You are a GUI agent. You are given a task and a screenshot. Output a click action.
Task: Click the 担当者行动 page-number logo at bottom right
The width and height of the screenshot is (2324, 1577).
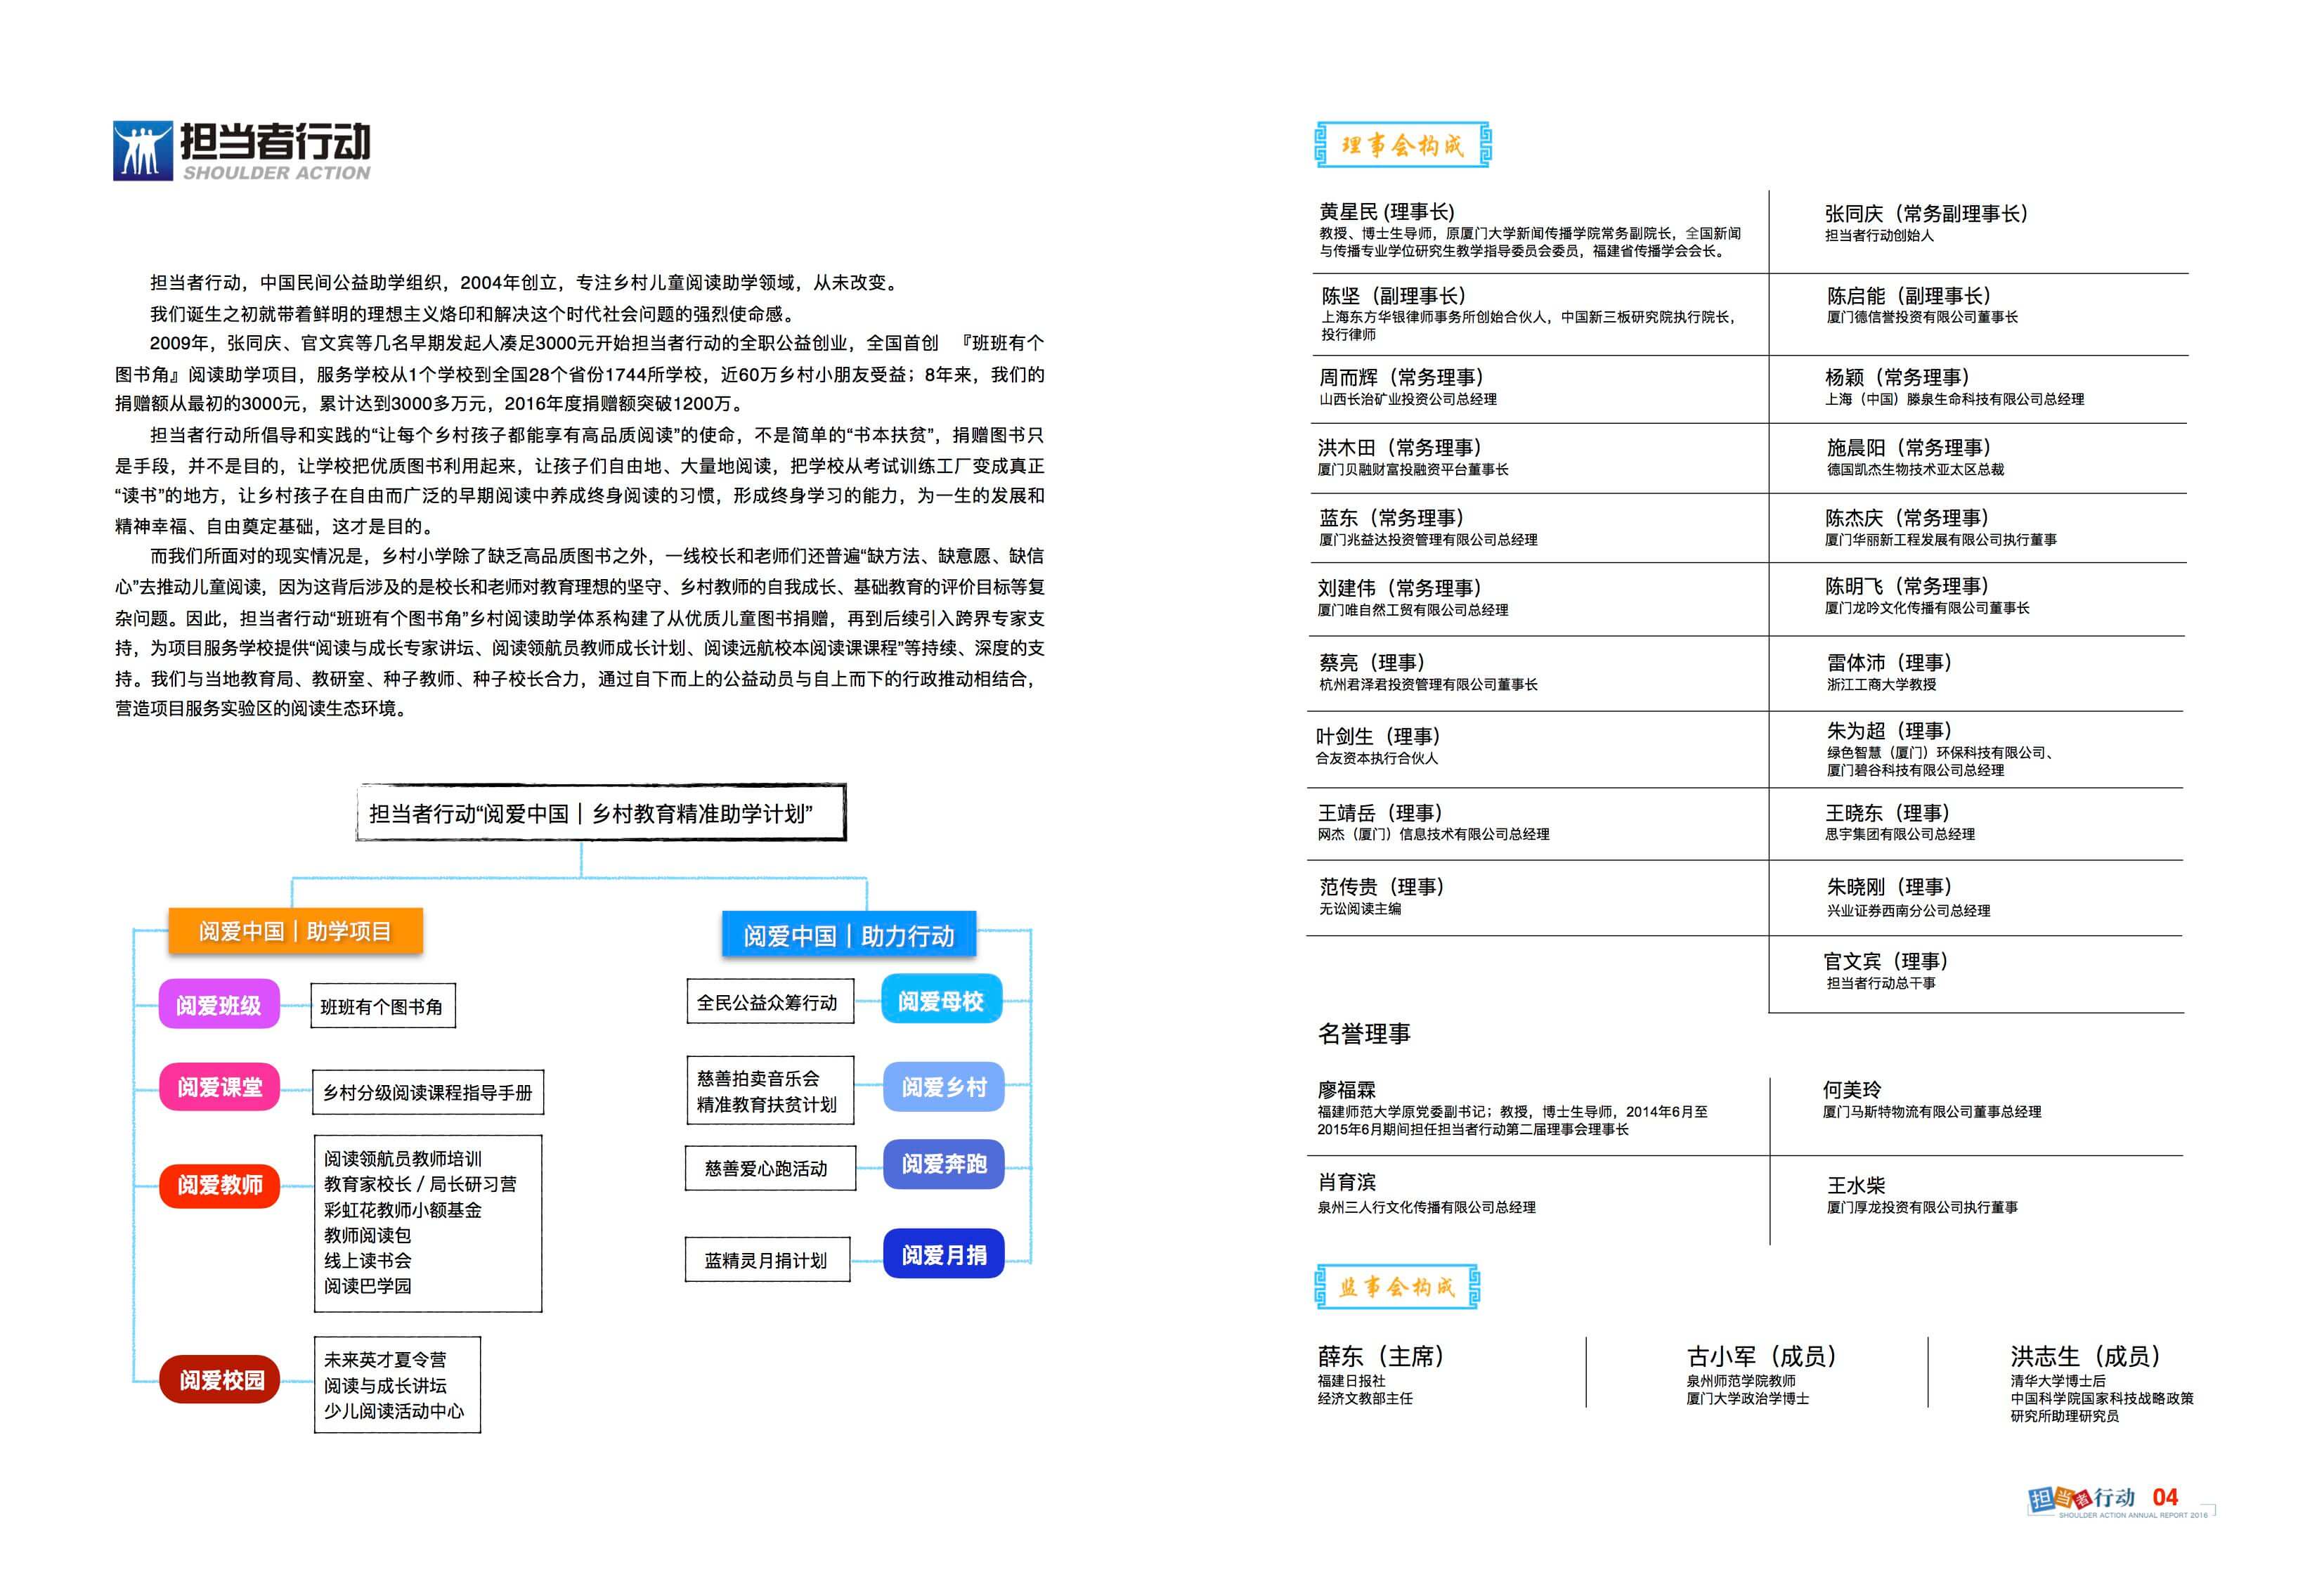point(2082,1498)
